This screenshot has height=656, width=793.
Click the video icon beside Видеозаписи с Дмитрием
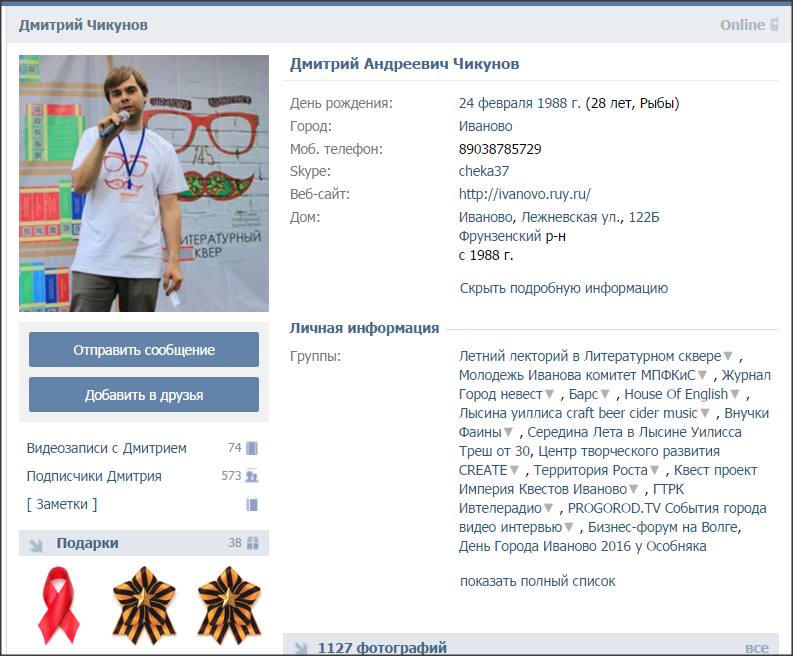(x=252, y=448)
